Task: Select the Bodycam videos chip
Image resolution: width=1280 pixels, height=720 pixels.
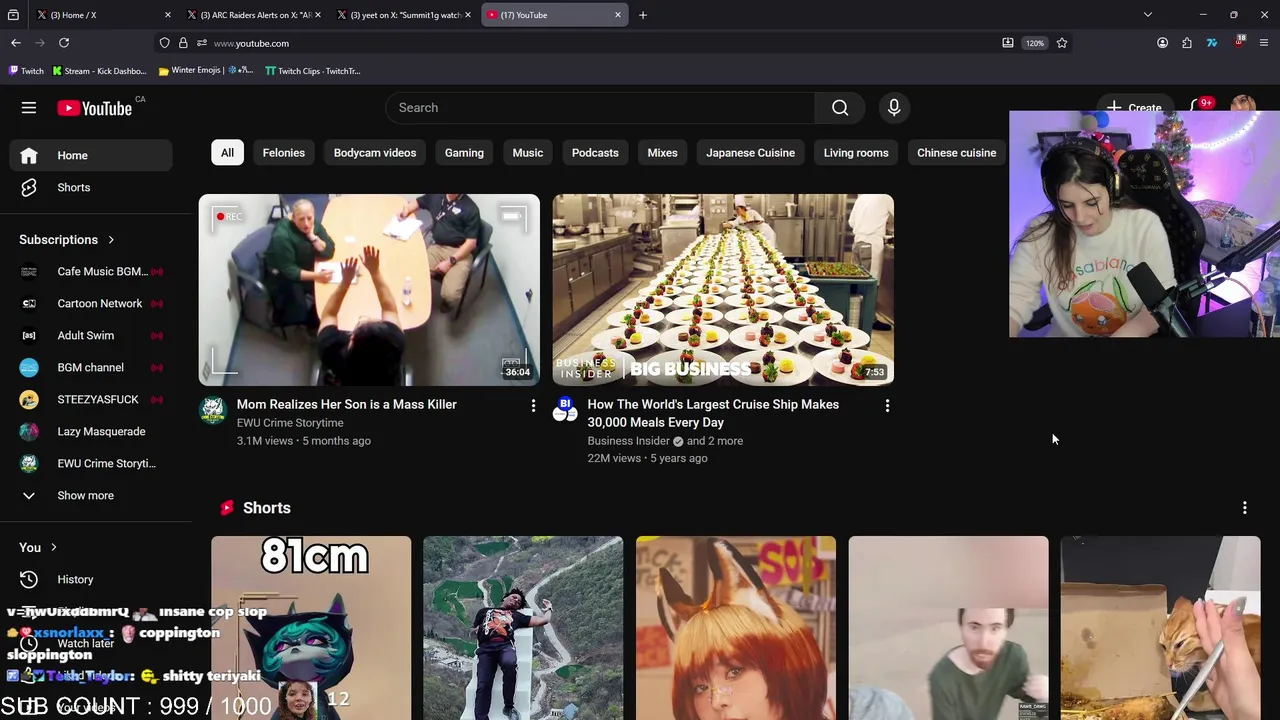Action: 375,153
